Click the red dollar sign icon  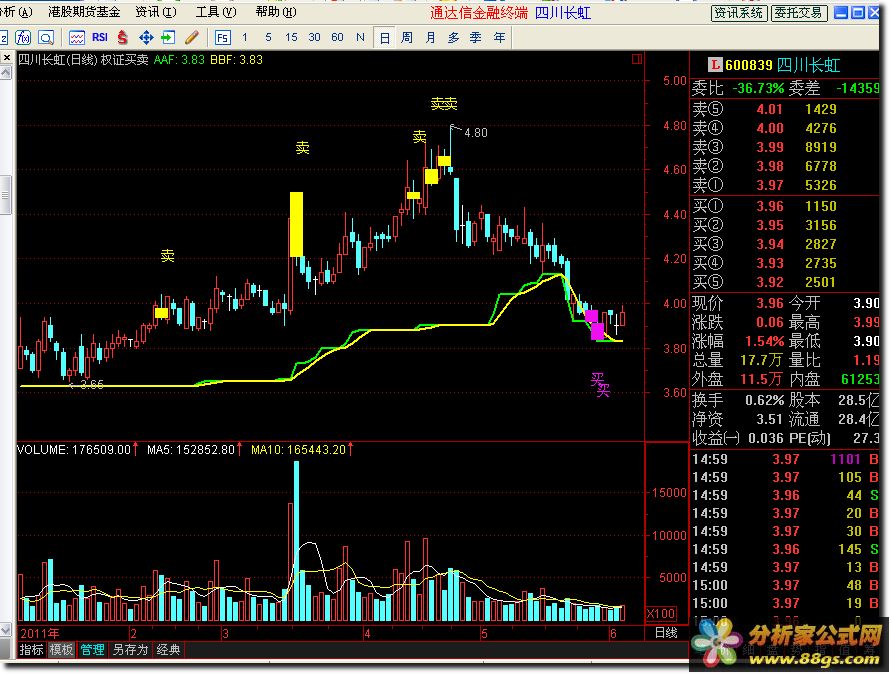(x=123, y=38)
